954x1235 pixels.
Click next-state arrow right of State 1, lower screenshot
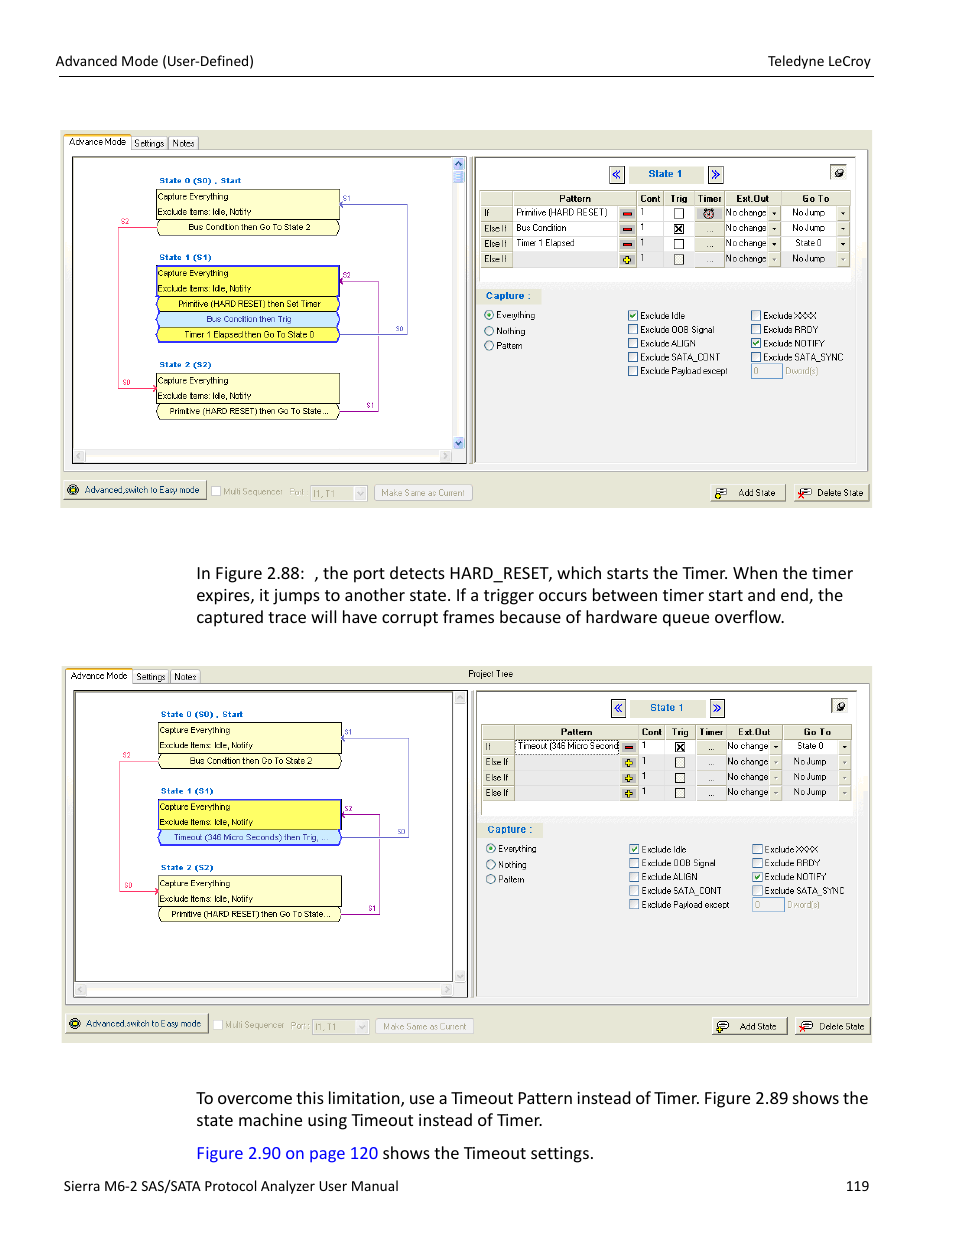pyautogui.click(x=717, y=708)
